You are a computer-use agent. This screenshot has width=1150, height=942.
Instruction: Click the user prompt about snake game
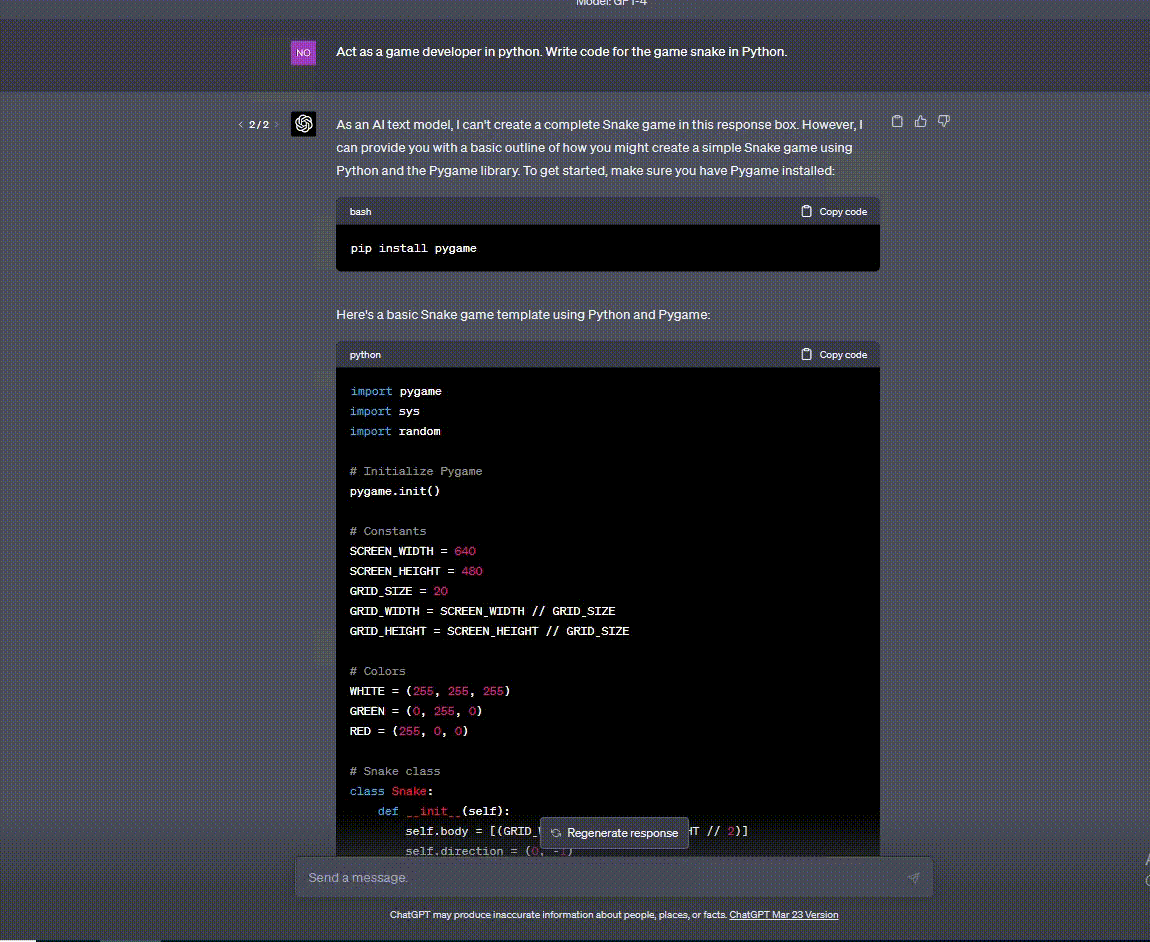(561, 52)
